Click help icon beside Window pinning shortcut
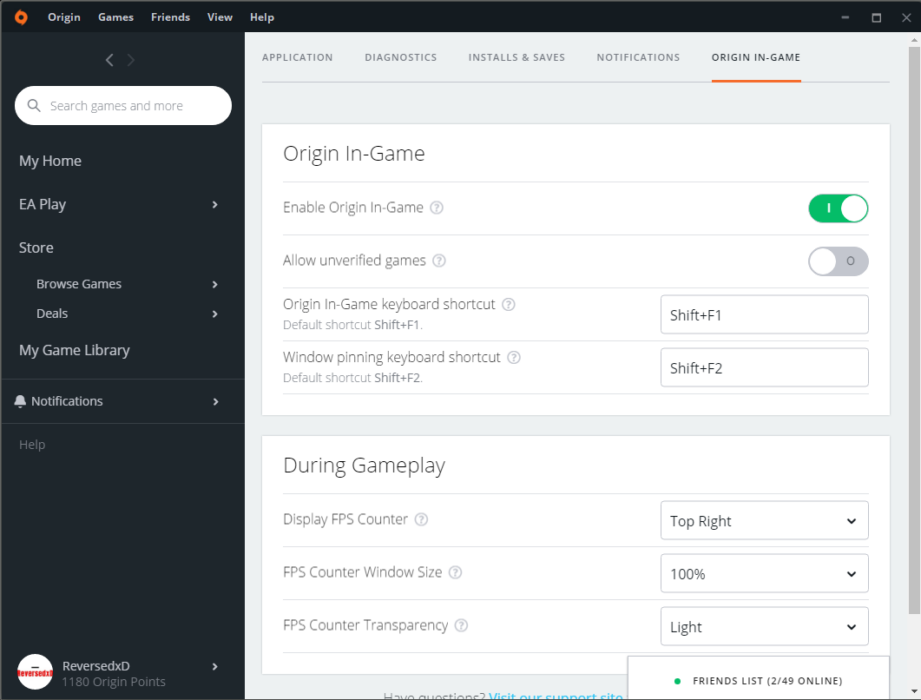This screenshot has height=700, width=921. coord(513,357)
